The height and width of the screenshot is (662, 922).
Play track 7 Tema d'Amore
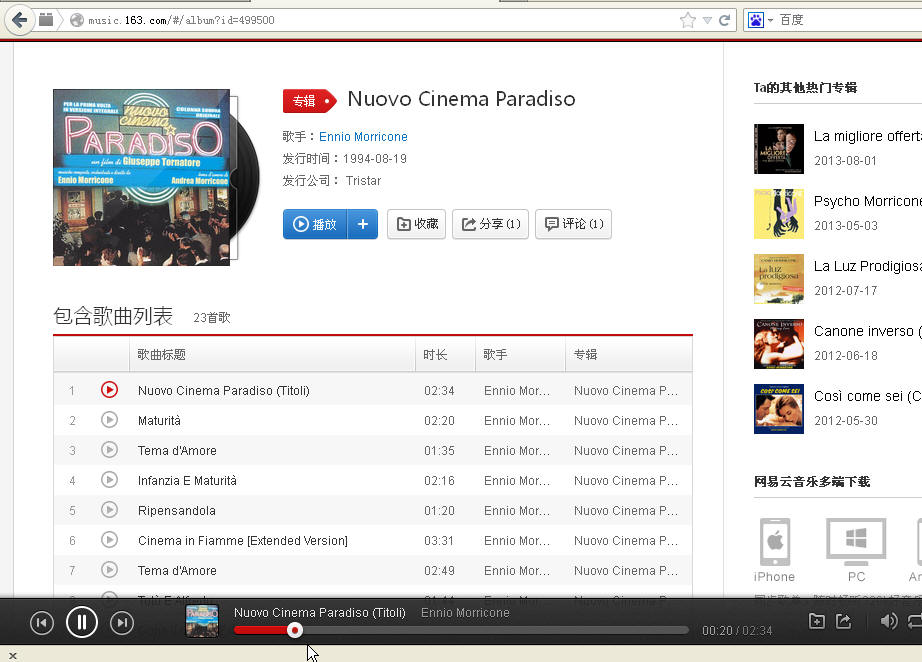click(109, 570)
